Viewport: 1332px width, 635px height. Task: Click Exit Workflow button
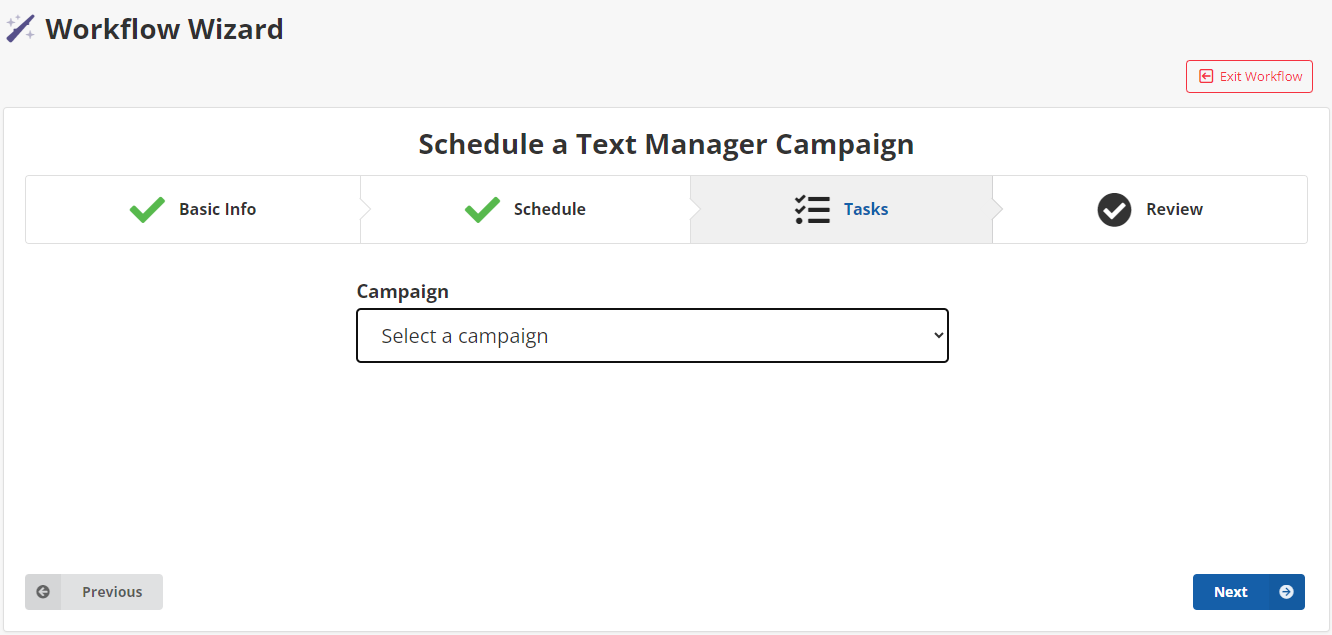click(x=1249, y=77)
